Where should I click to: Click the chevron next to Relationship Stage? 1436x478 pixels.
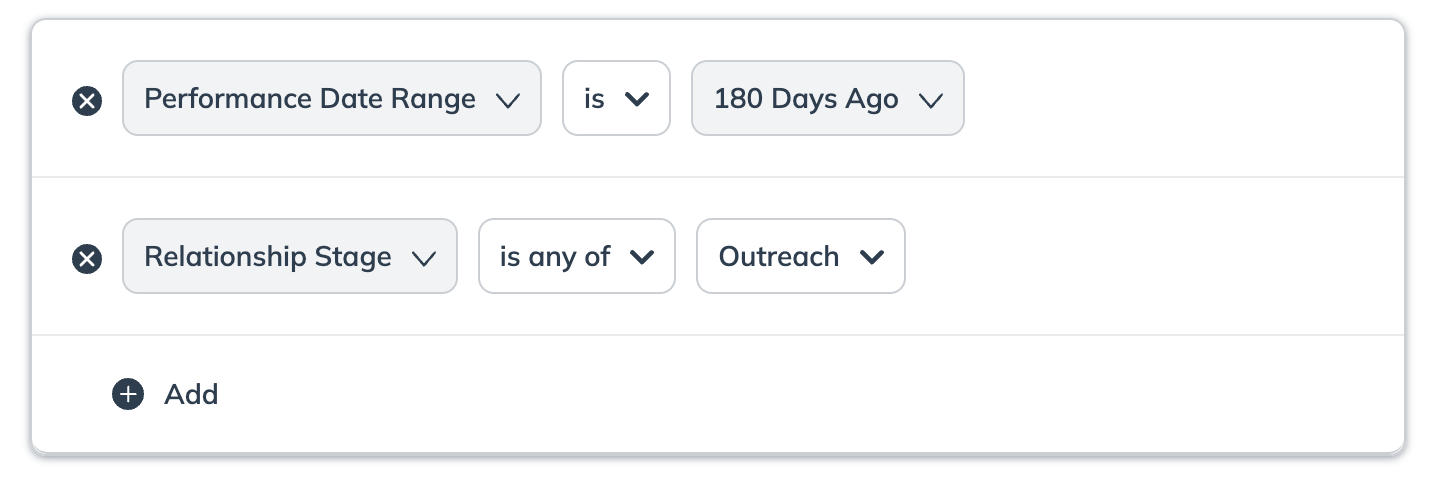[x=424, y=258]
